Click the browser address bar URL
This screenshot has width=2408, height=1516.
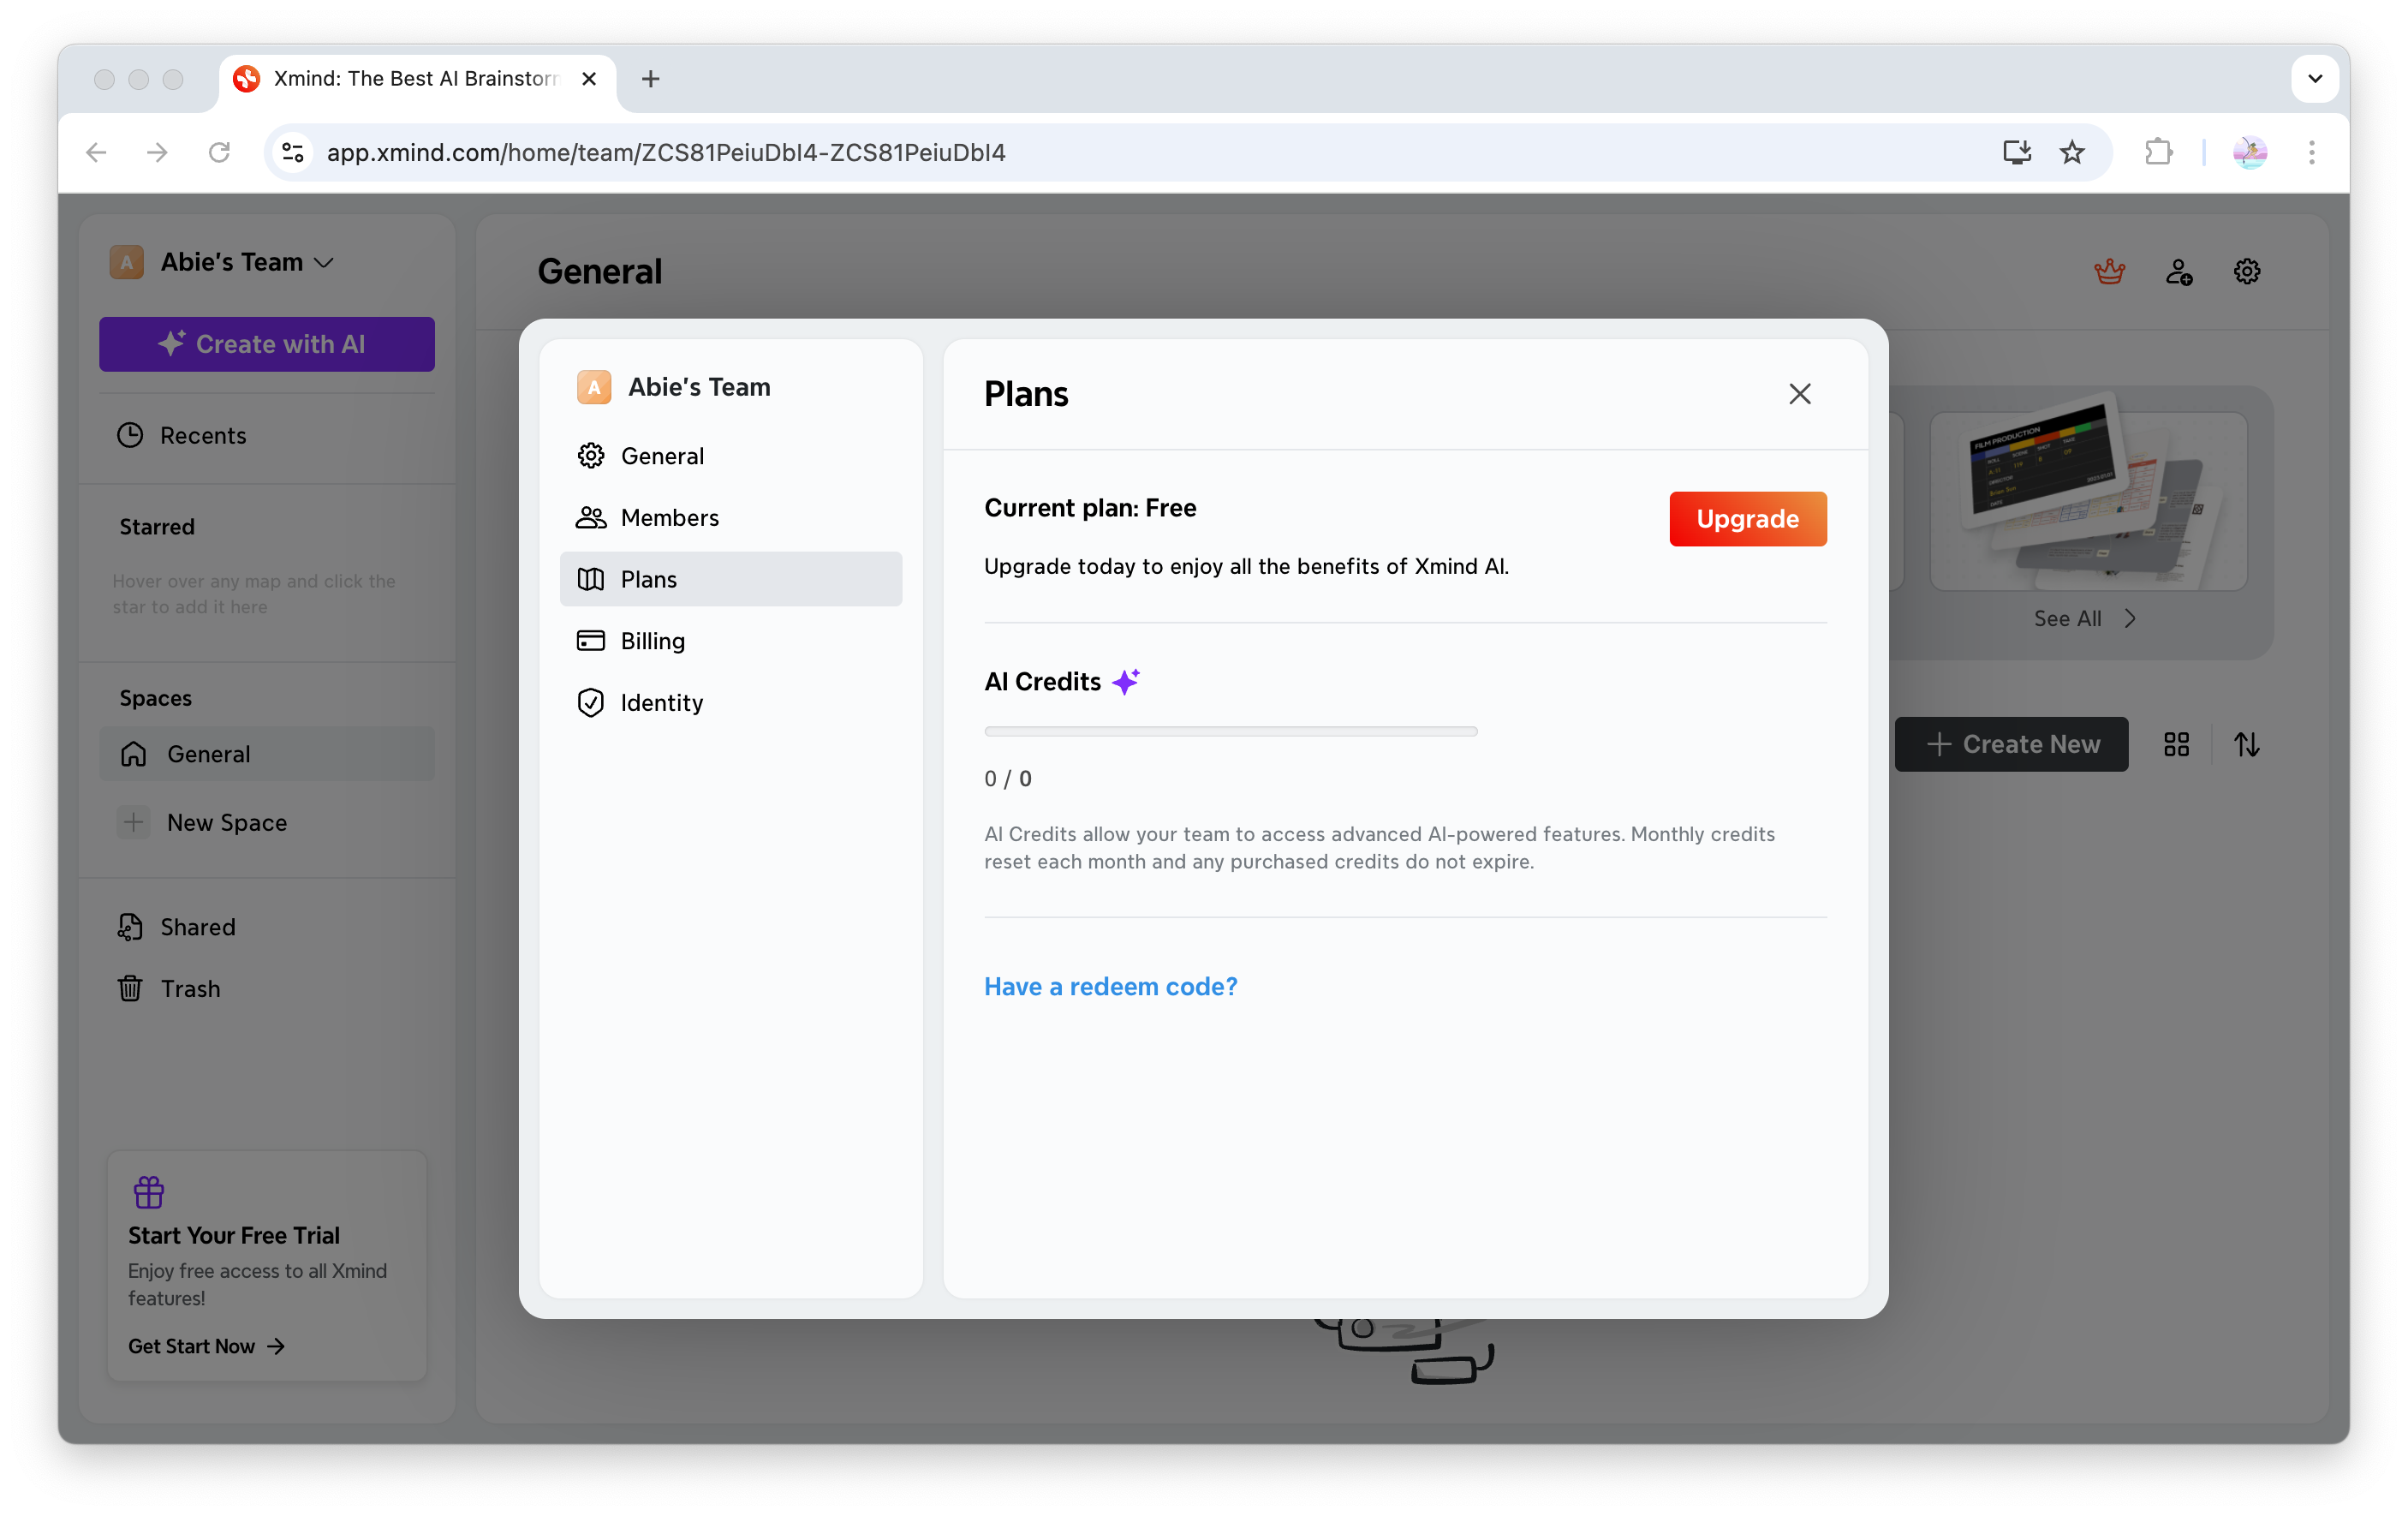click(x=666, y=152)
